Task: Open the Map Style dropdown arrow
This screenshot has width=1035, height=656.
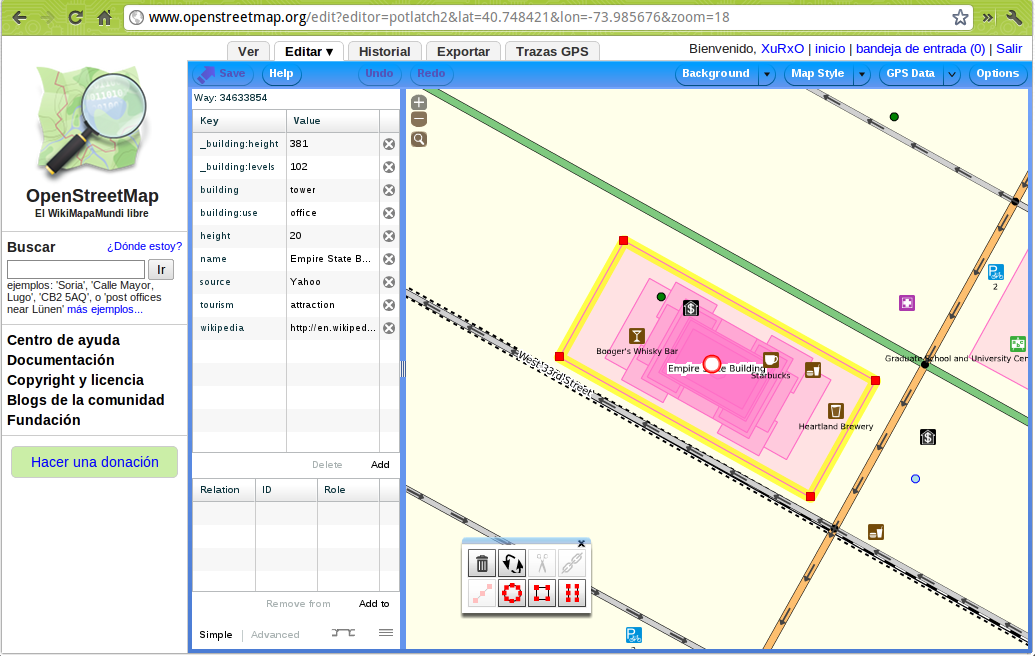Action: pos(861,74)
